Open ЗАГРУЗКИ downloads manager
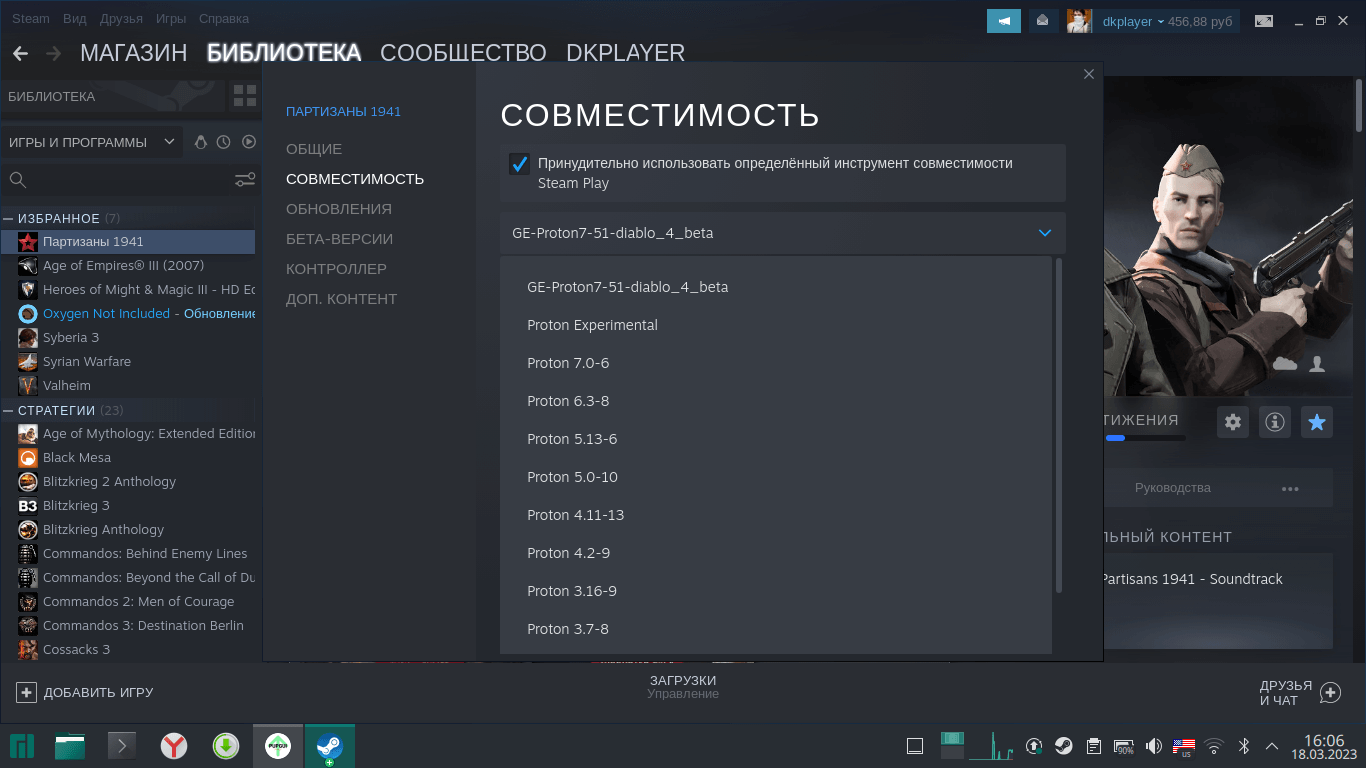The width and height of the screenshot is (1366, 768). (683, 681)
